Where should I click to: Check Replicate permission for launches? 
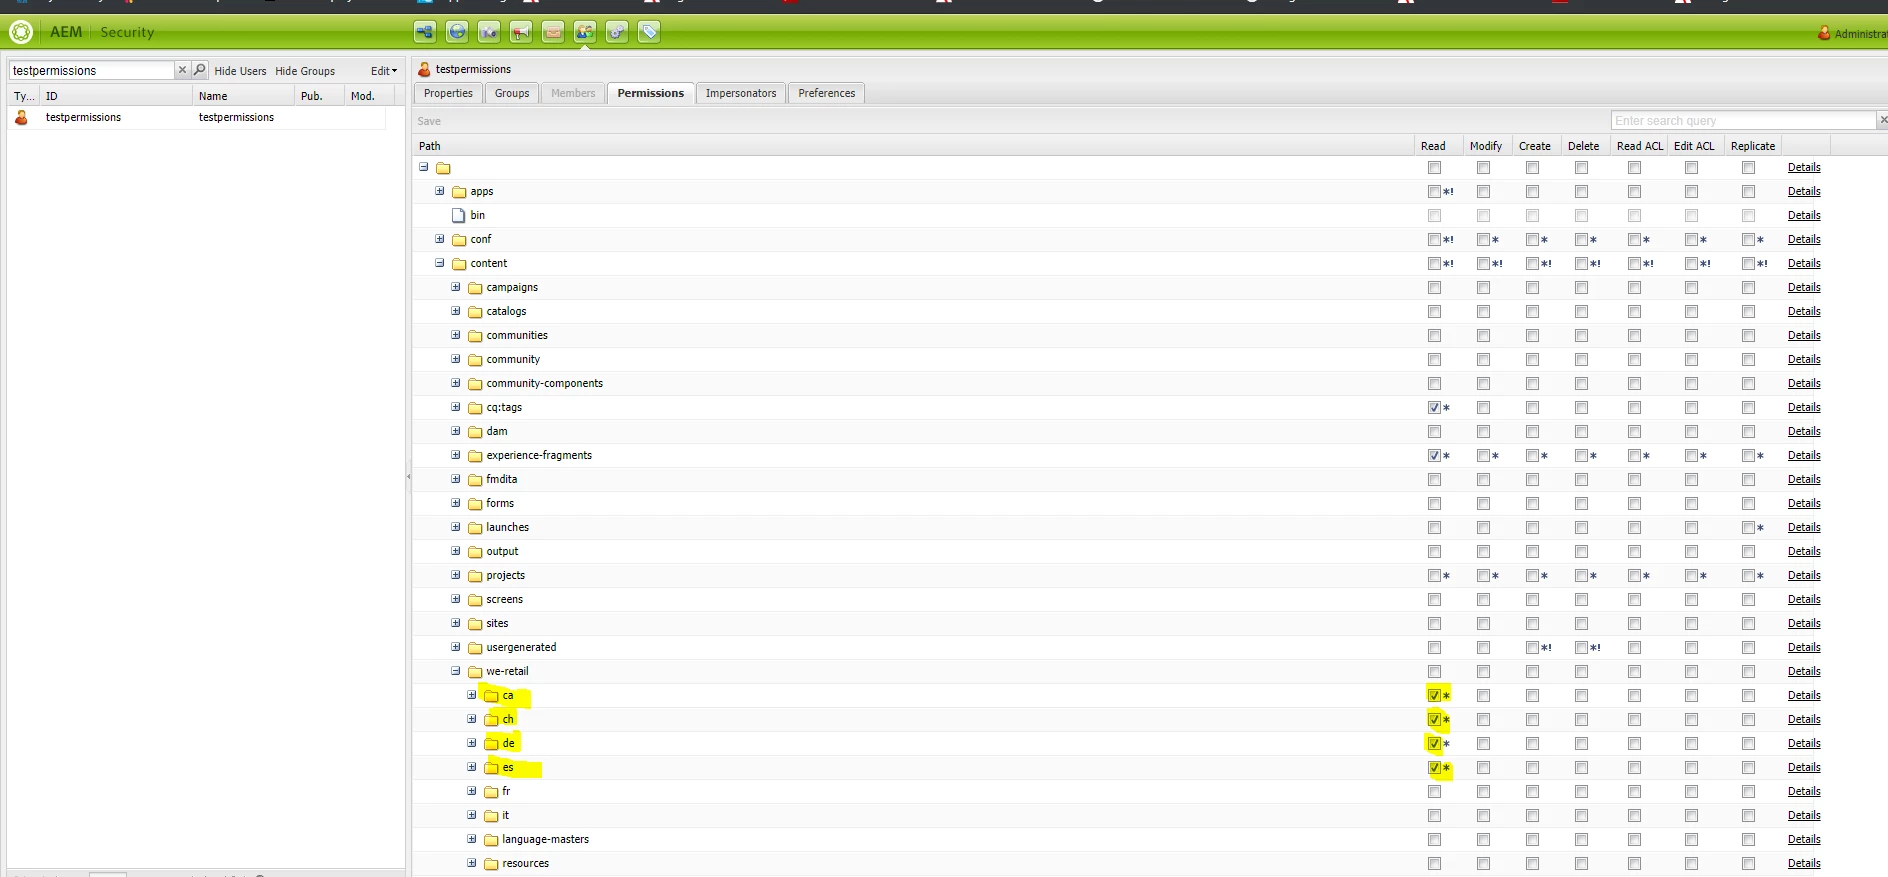(1748, 527)
